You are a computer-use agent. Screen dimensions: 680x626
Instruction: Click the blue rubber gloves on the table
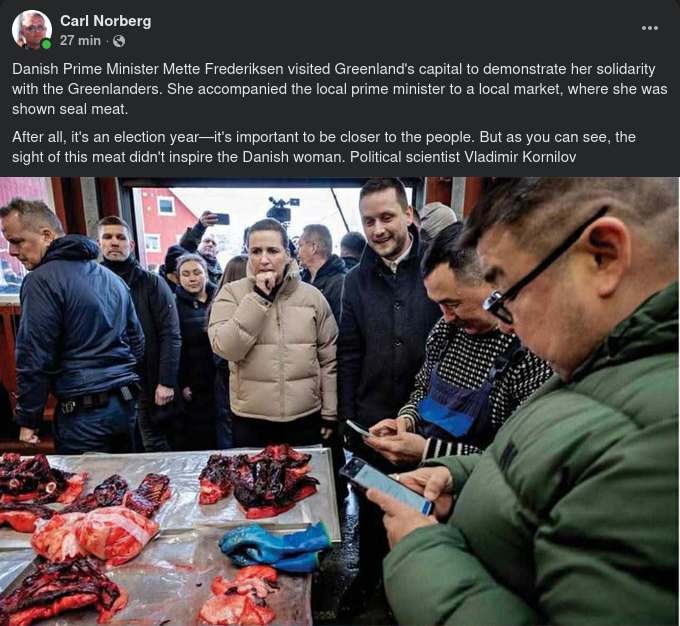pos(276,547)
